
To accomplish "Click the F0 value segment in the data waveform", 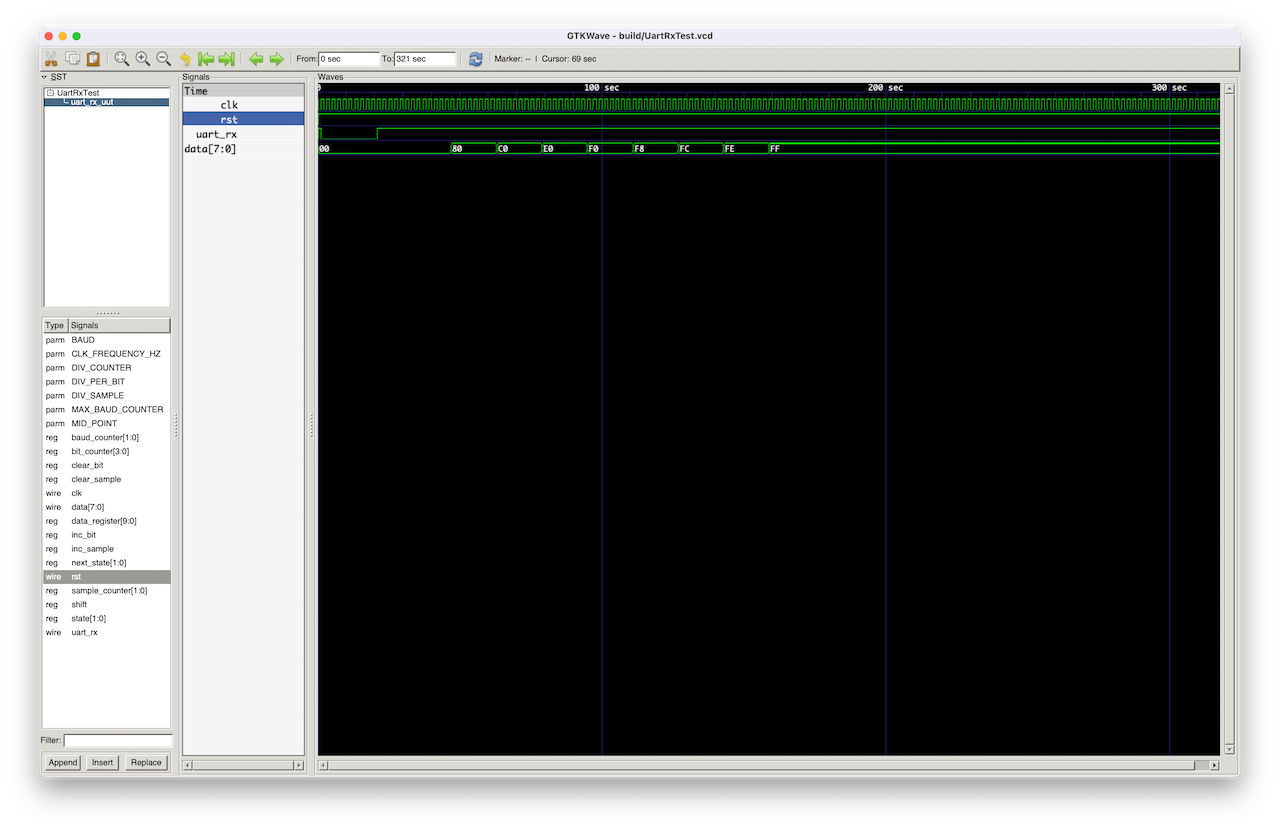I will [609, 149].
